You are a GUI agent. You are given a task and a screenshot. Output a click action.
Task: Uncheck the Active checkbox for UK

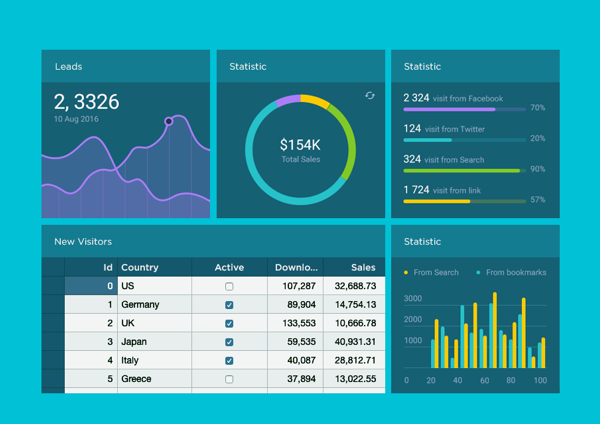pos(229,323)
